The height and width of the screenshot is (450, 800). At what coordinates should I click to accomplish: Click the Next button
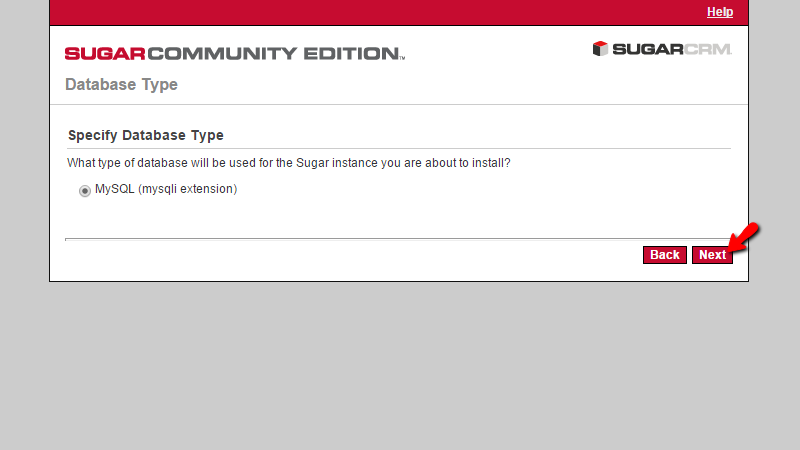point(712,255)
